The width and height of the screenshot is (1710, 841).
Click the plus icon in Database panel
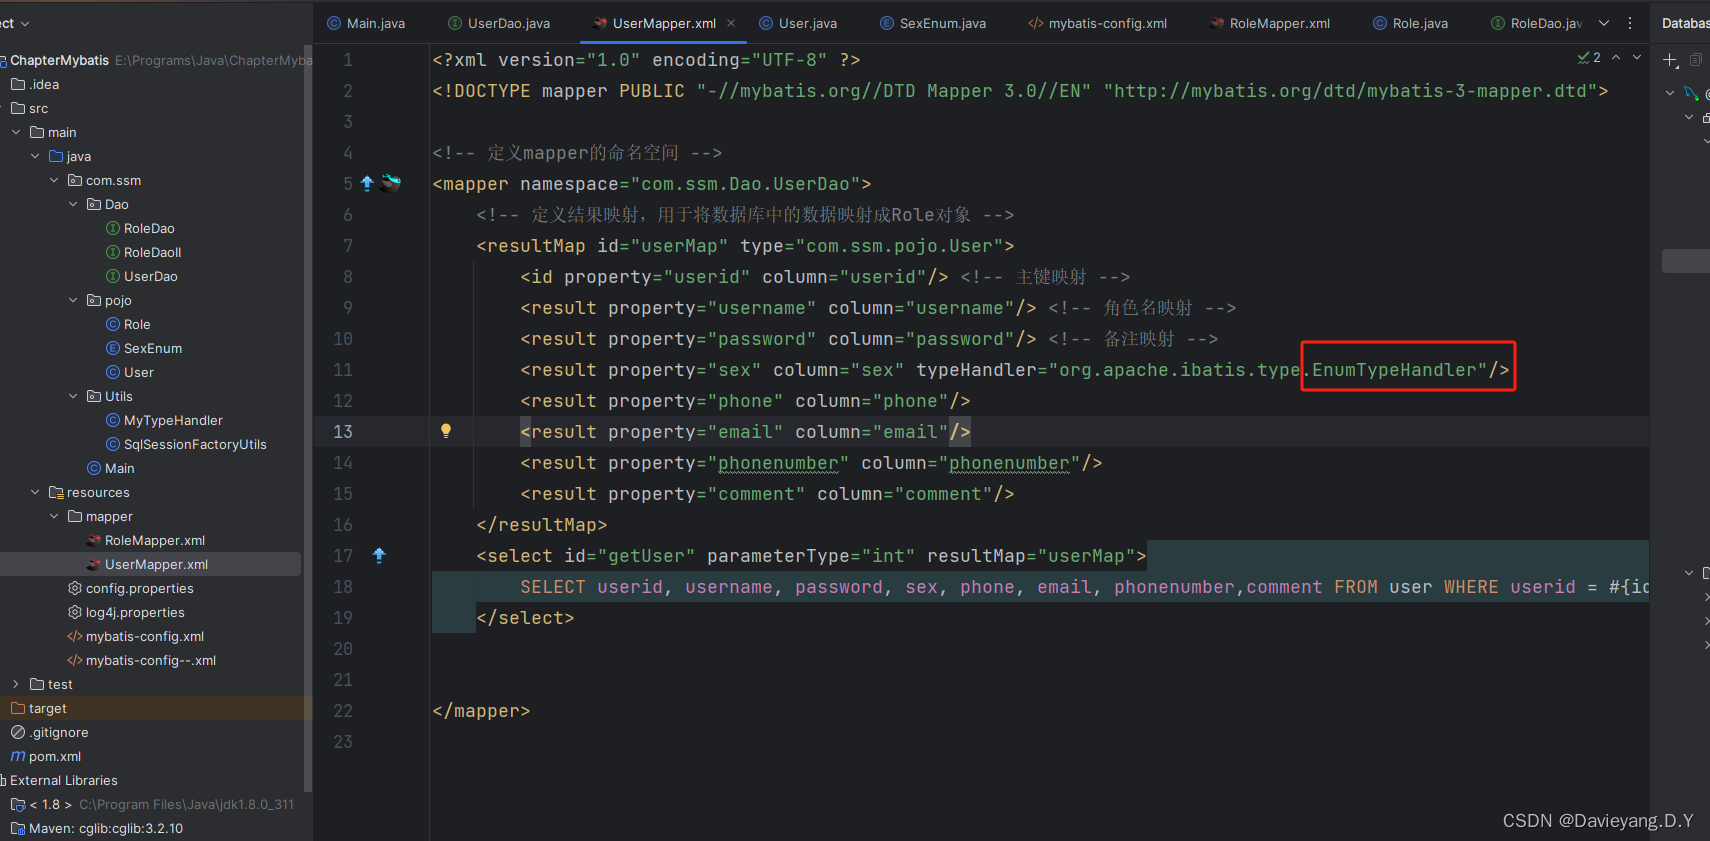[x=1670, y=60]
